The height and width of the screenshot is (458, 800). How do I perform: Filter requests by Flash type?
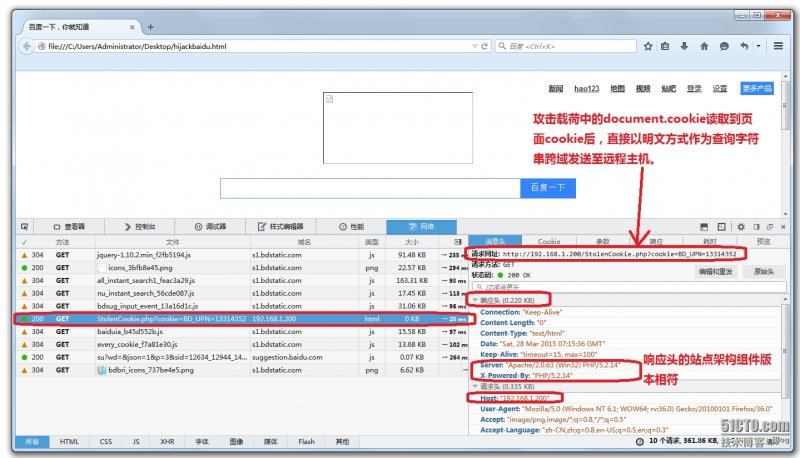306,442
